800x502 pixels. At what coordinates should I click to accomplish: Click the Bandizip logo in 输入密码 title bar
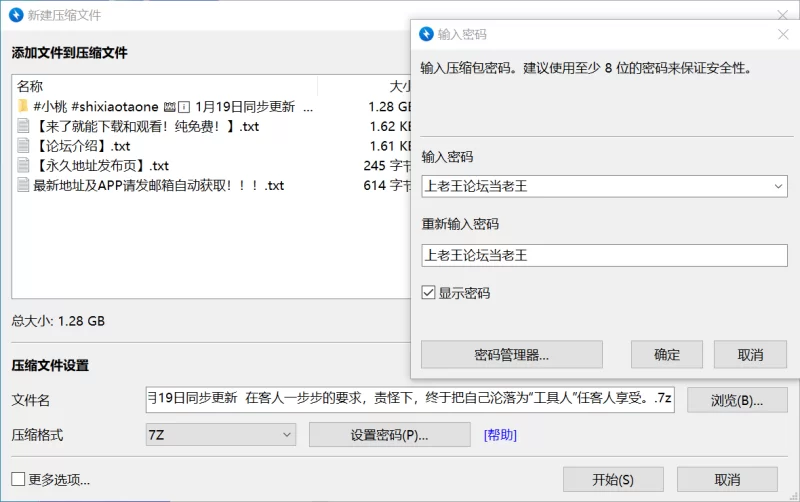(x=426, y=34)
